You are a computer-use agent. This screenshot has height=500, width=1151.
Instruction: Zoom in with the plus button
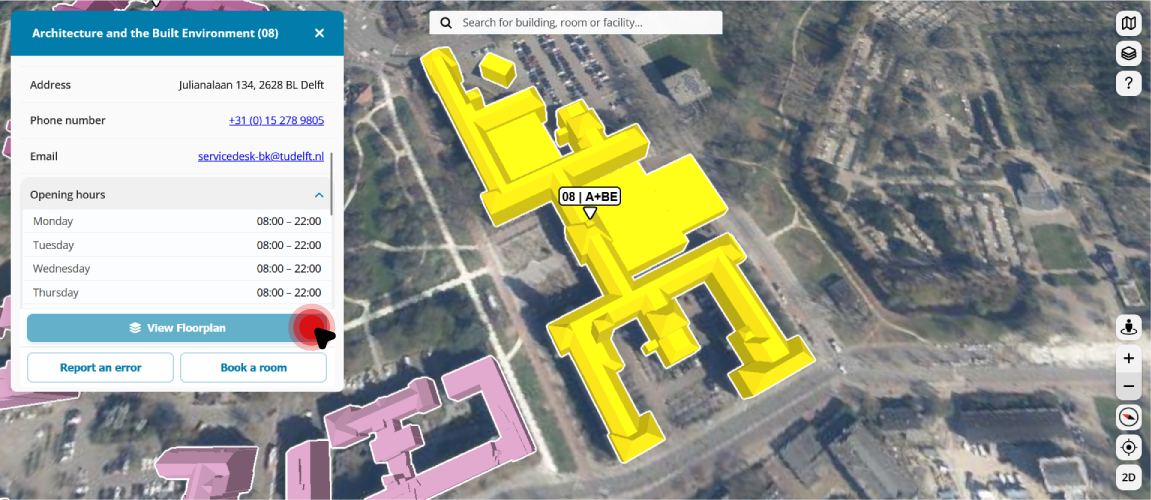(1128, 358)
